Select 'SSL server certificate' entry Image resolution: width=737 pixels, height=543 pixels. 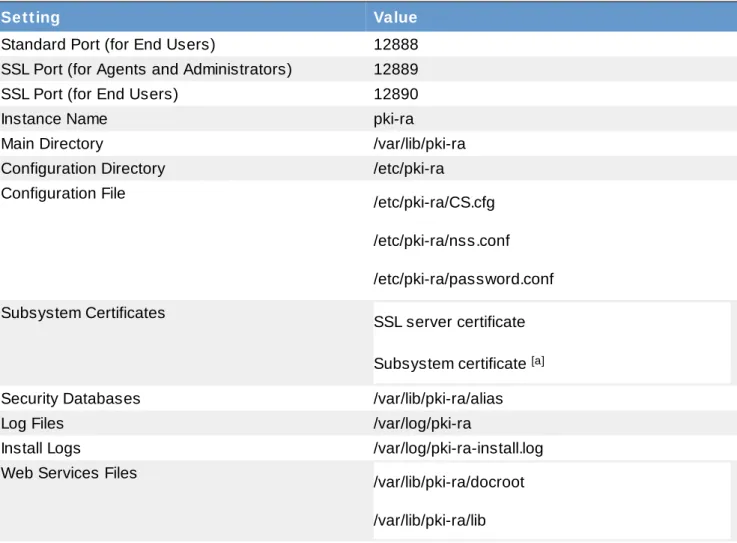449,322
